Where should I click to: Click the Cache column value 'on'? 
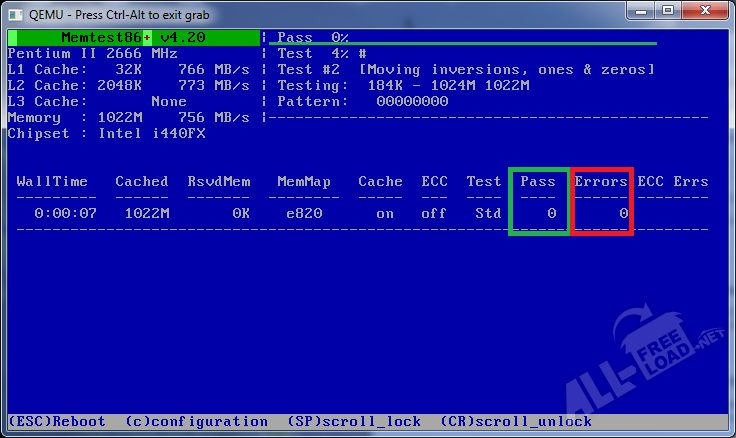(x=384, y=213)
